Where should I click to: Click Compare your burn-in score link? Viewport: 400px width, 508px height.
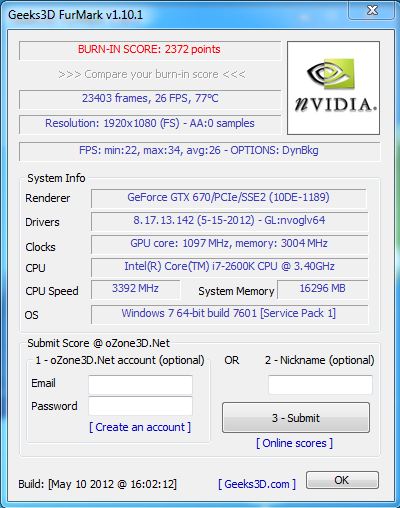click(152, 74)
